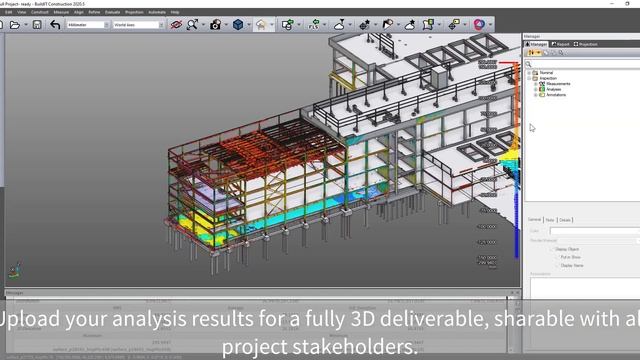Image resolution: width=640 pixels, height=360 pixels.
Task: Select the point cloud probe tool icon
Action: (x=339, y=25)
